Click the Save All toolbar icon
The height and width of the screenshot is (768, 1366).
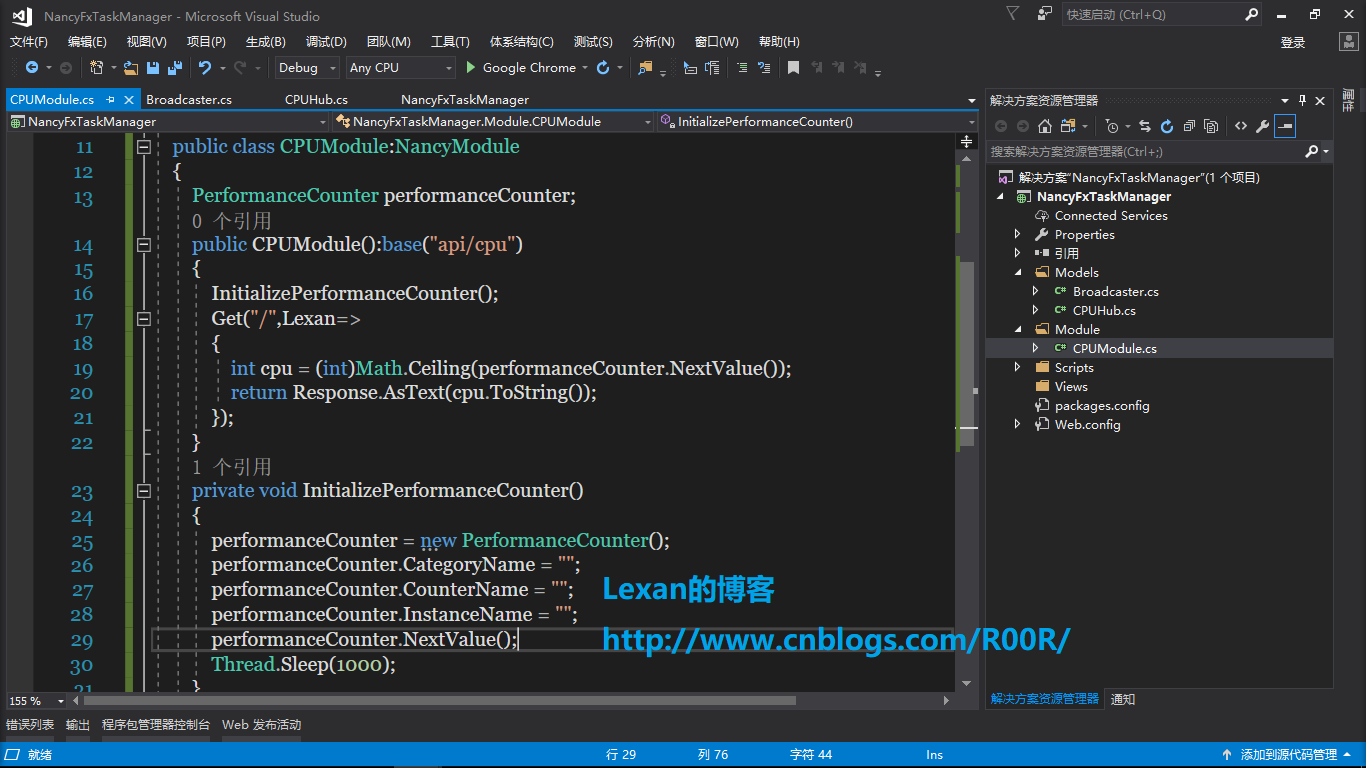click(x=175, y=68)
